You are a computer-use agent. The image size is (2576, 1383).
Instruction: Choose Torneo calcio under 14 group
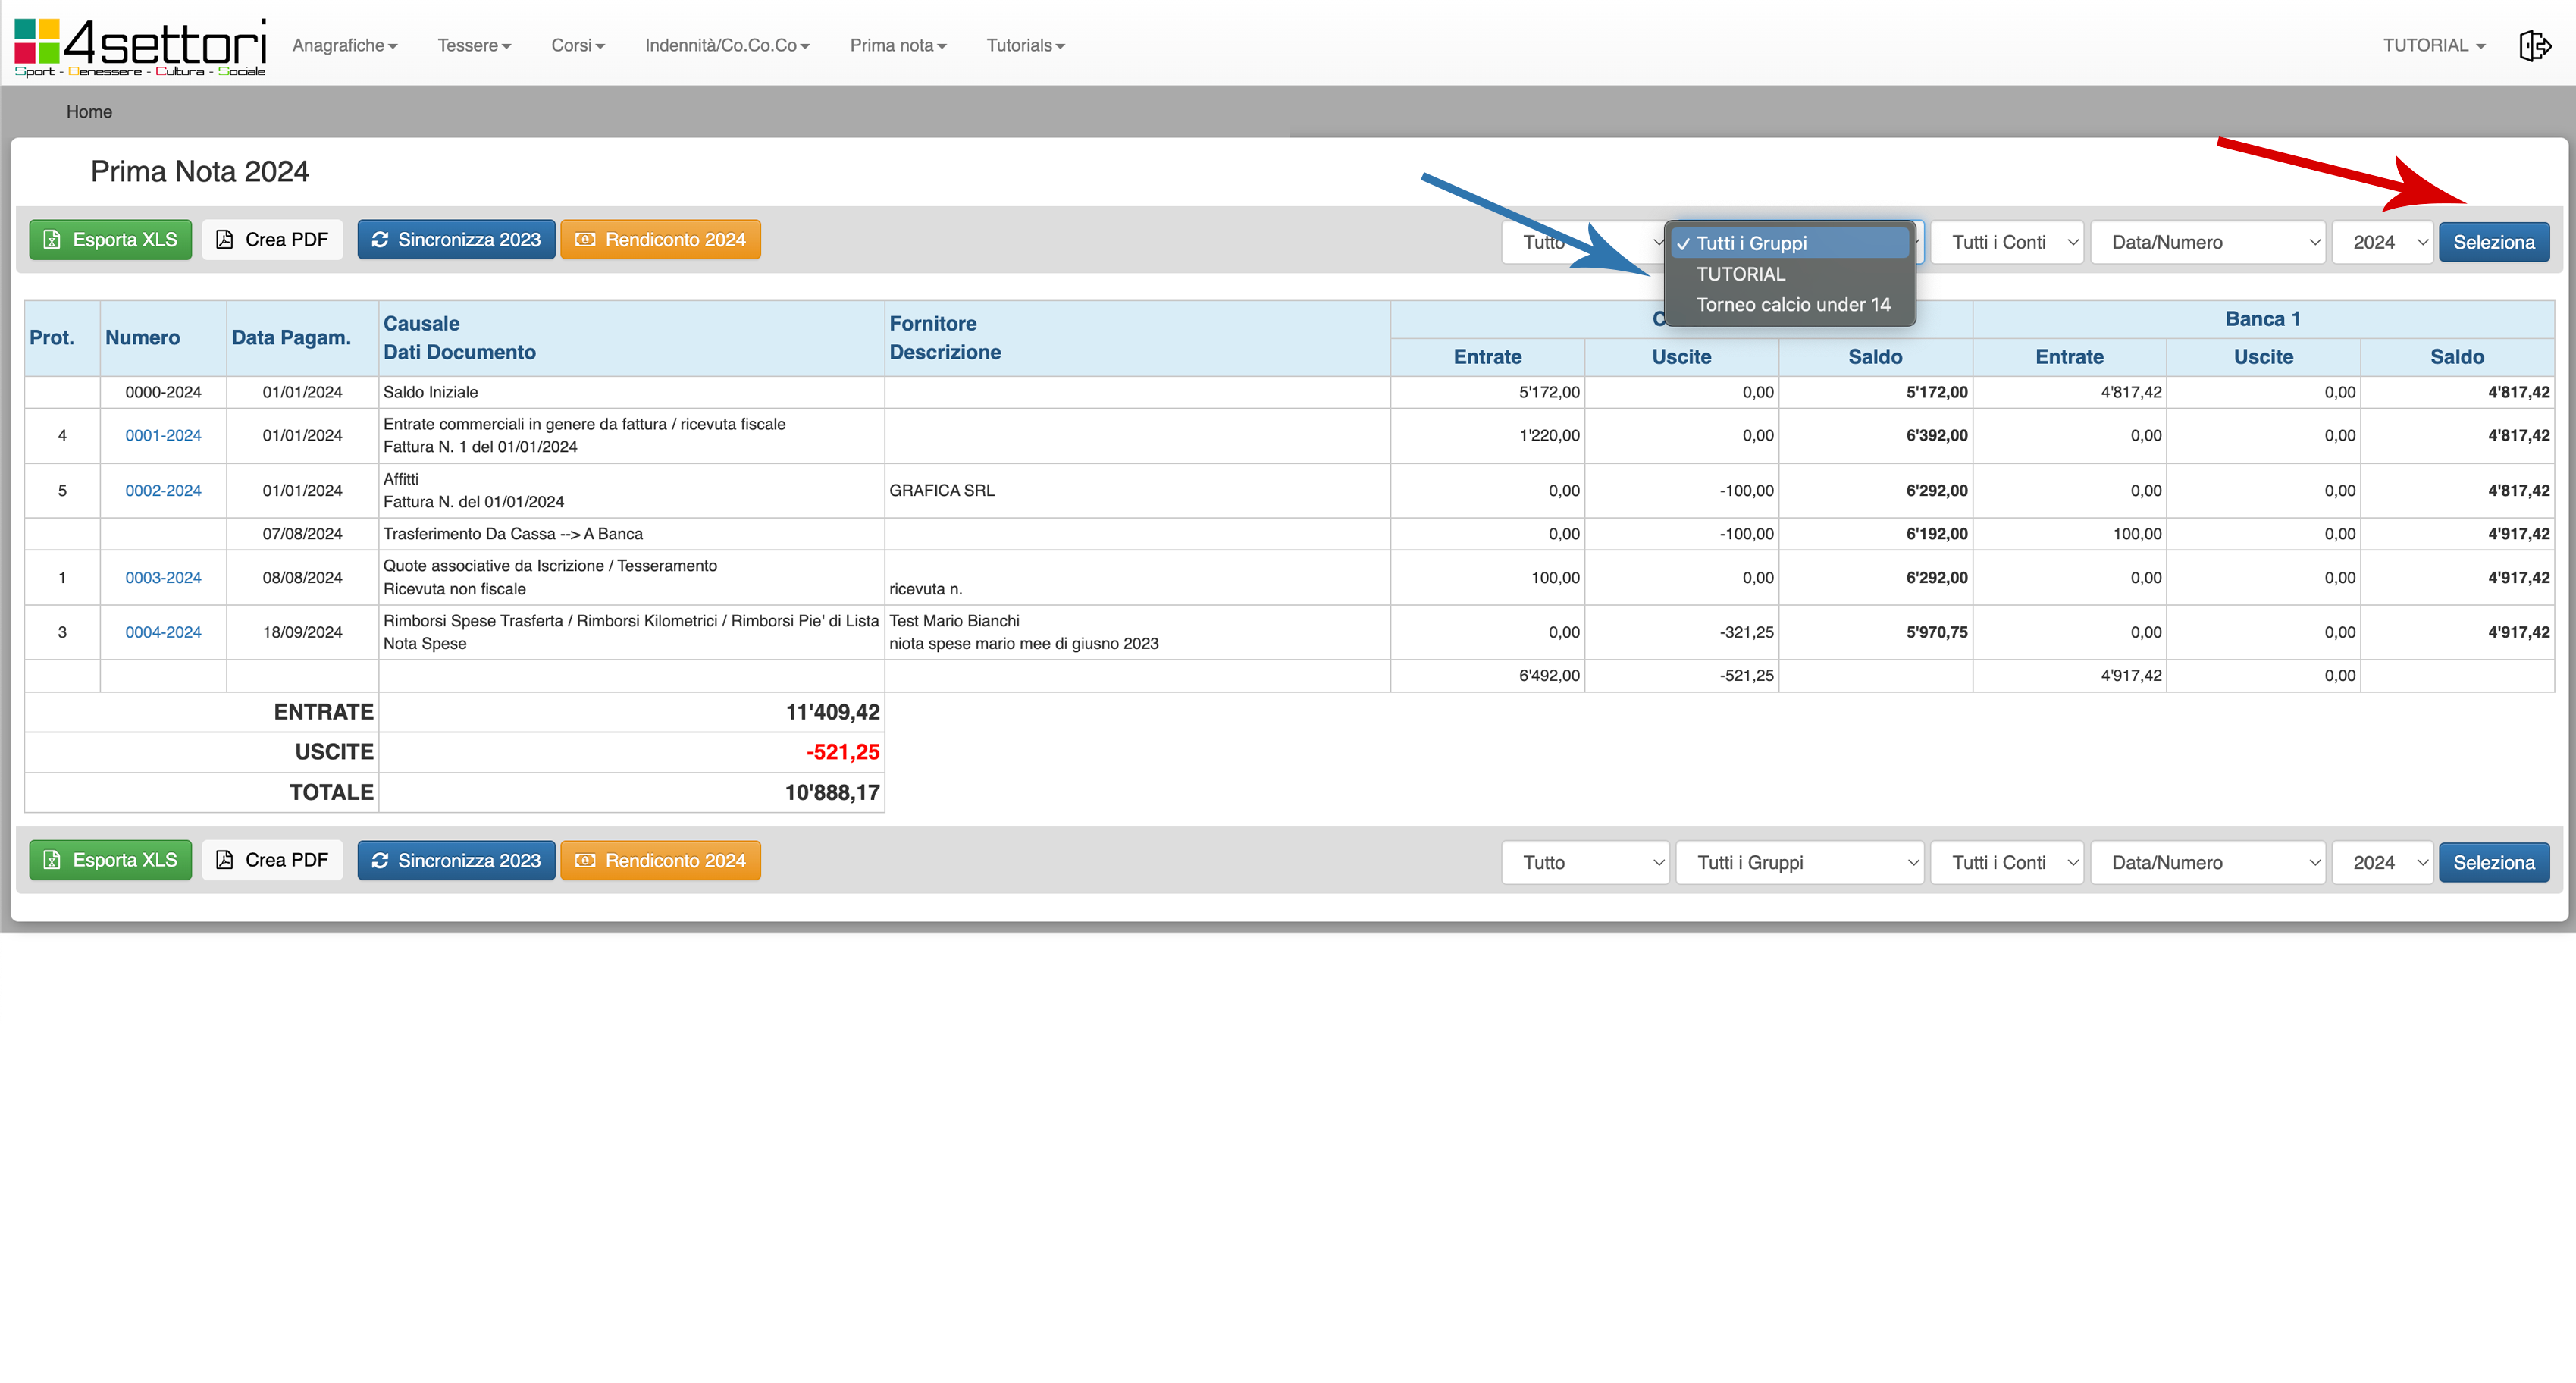tap(1792, 305)
